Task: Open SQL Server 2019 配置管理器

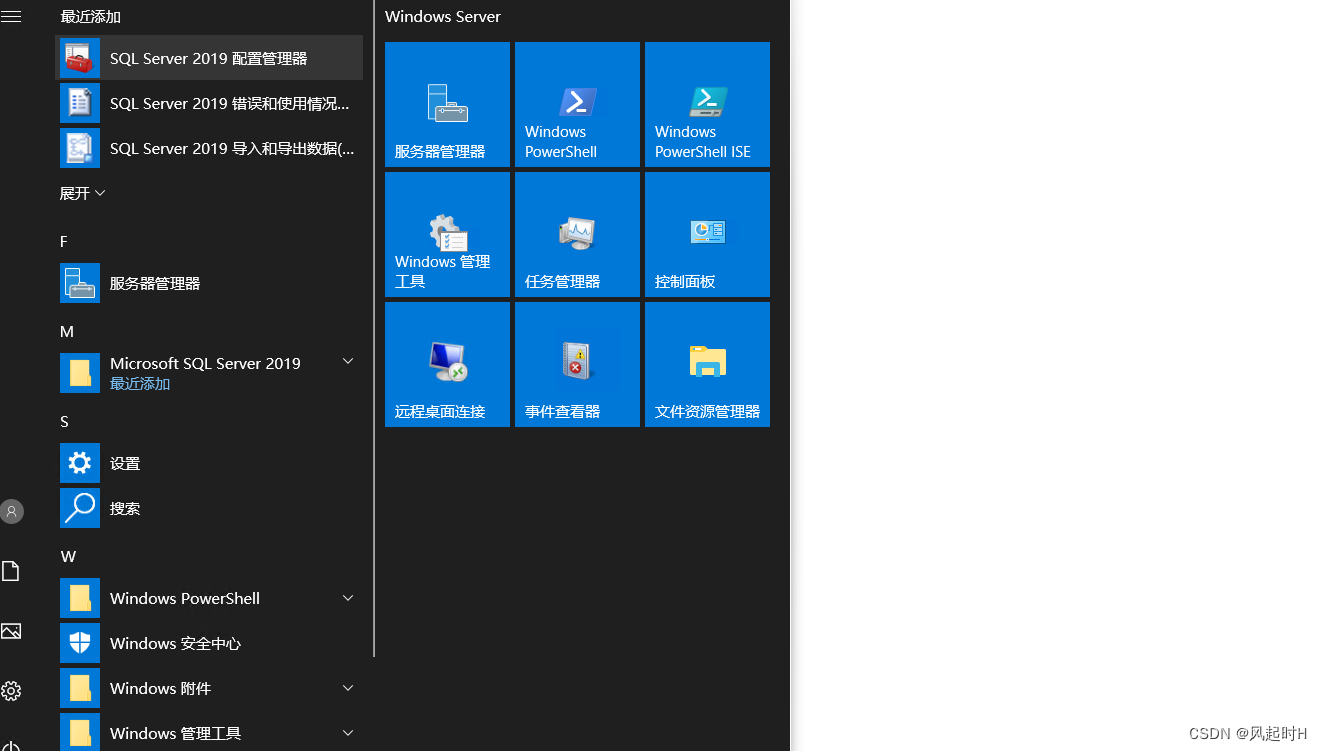Action: tap(208, 57)
